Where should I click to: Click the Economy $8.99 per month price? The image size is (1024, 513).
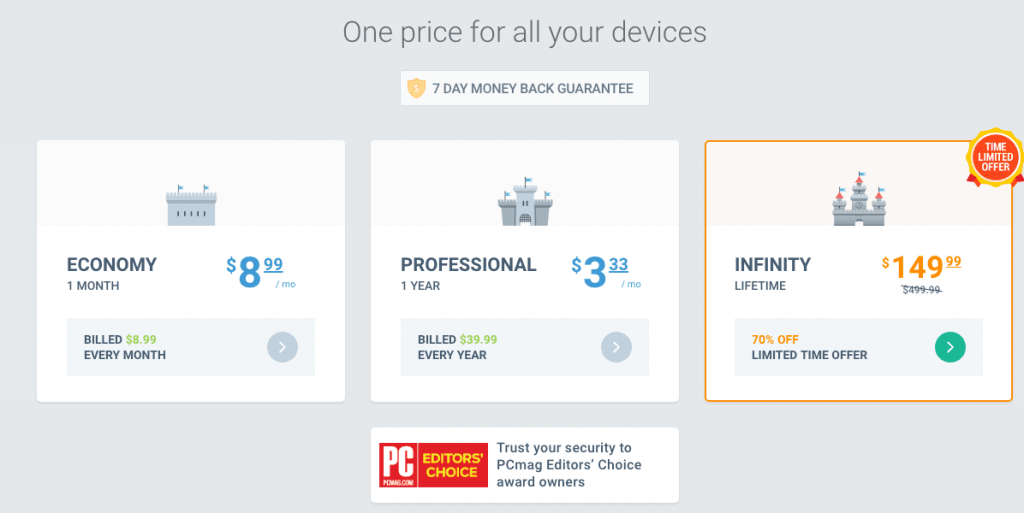(x=260, y=271)
